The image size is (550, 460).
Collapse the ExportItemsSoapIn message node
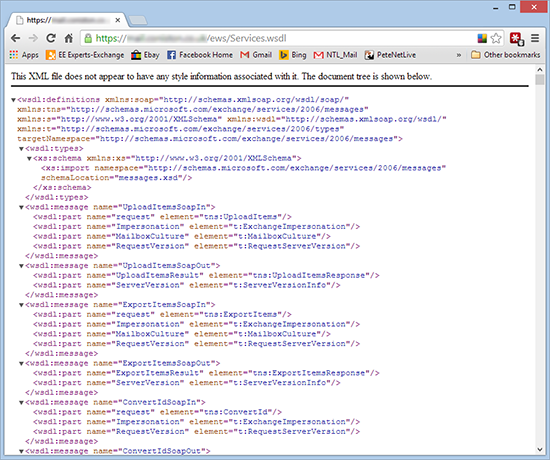(21, 305)
